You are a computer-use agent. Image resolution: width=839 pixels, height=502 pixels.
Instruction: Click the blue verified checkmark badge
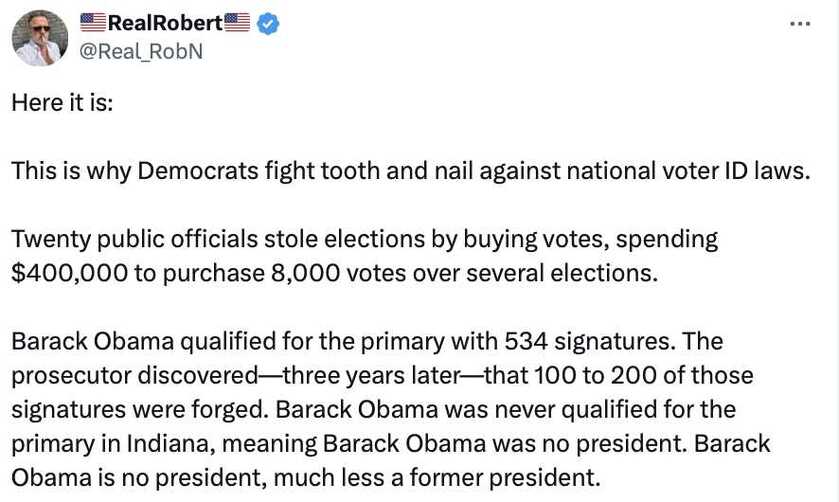[267, 23]
